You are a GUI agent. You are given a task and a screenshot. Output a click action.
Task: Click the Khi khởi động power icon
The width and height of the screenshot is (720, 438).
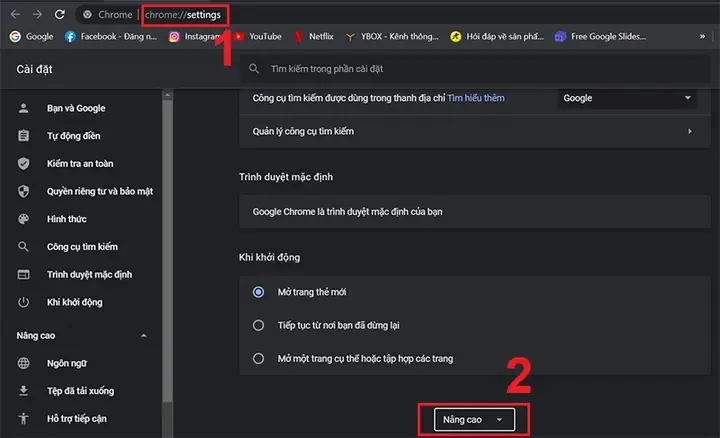pyautogui.click(x=23, y=302)
